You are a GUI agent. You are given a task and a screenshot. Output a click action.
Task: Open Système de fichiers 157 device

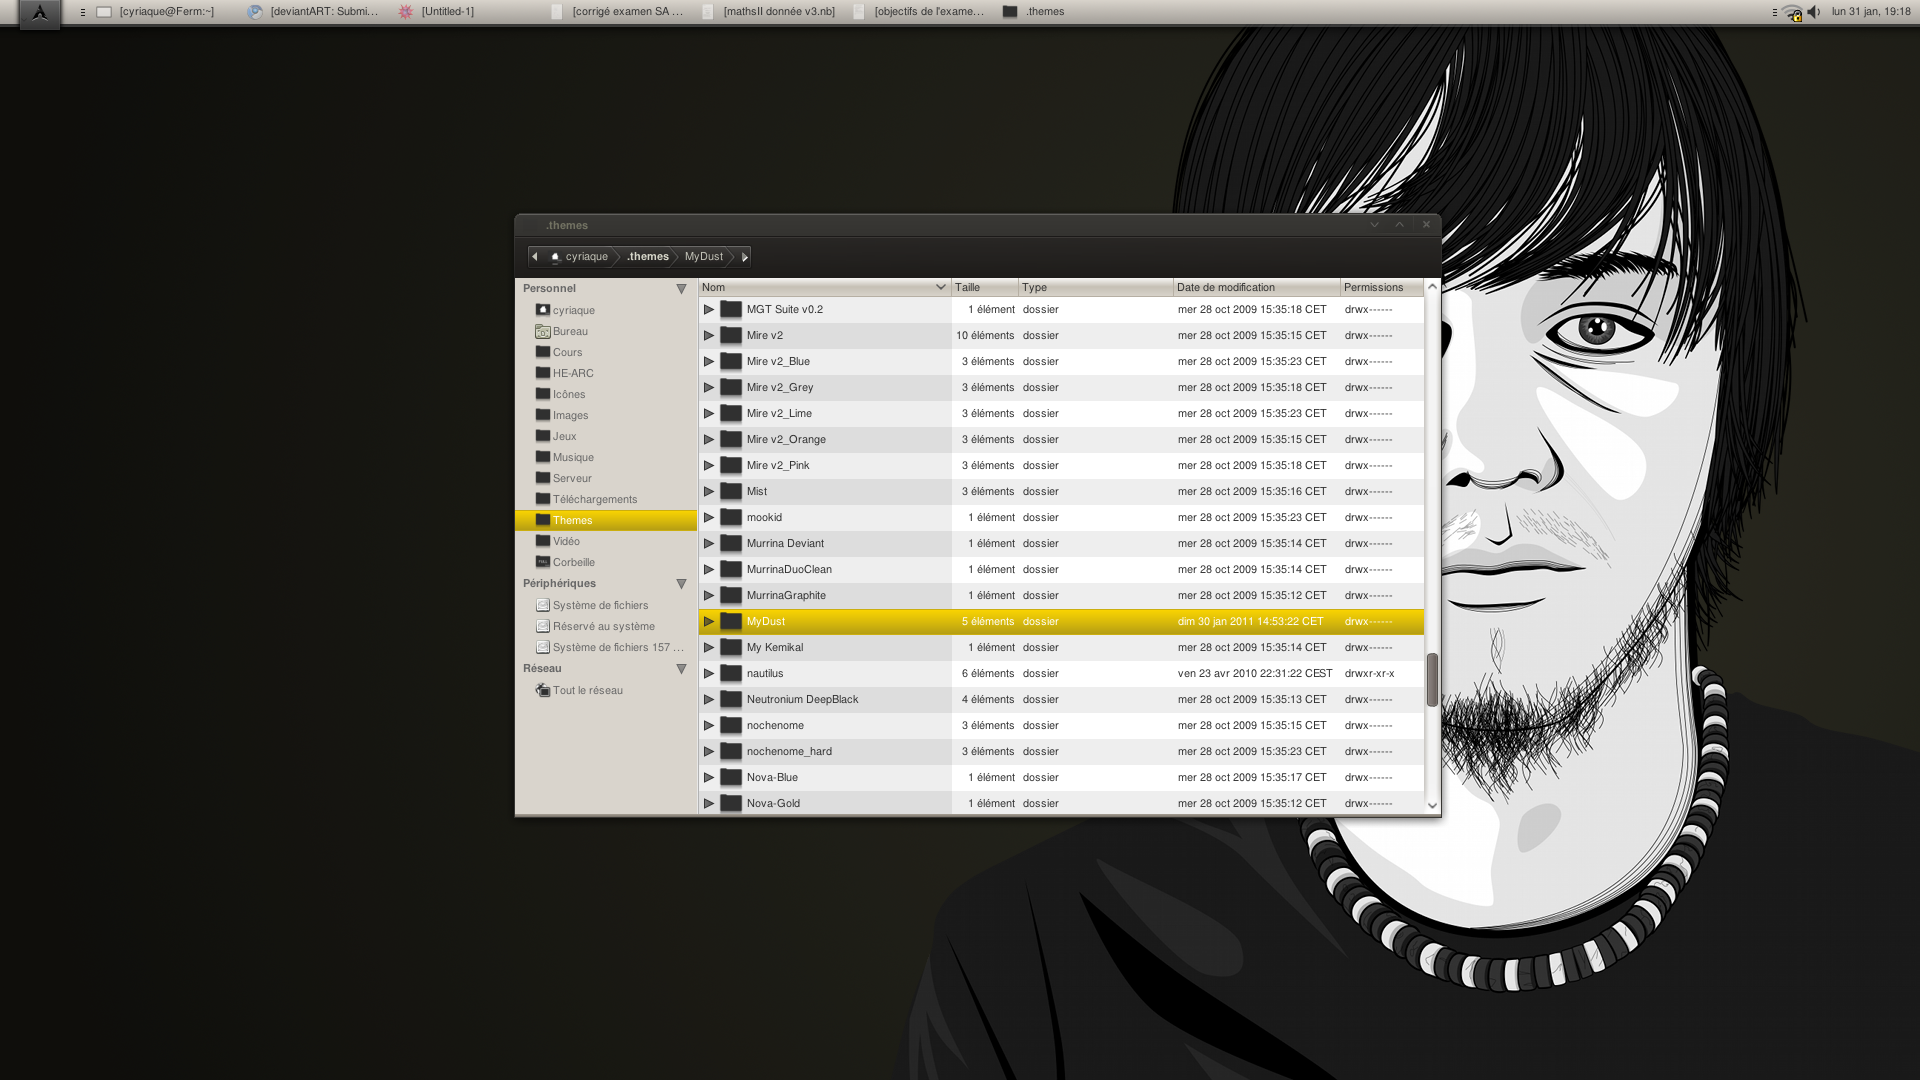coord(606,648)
